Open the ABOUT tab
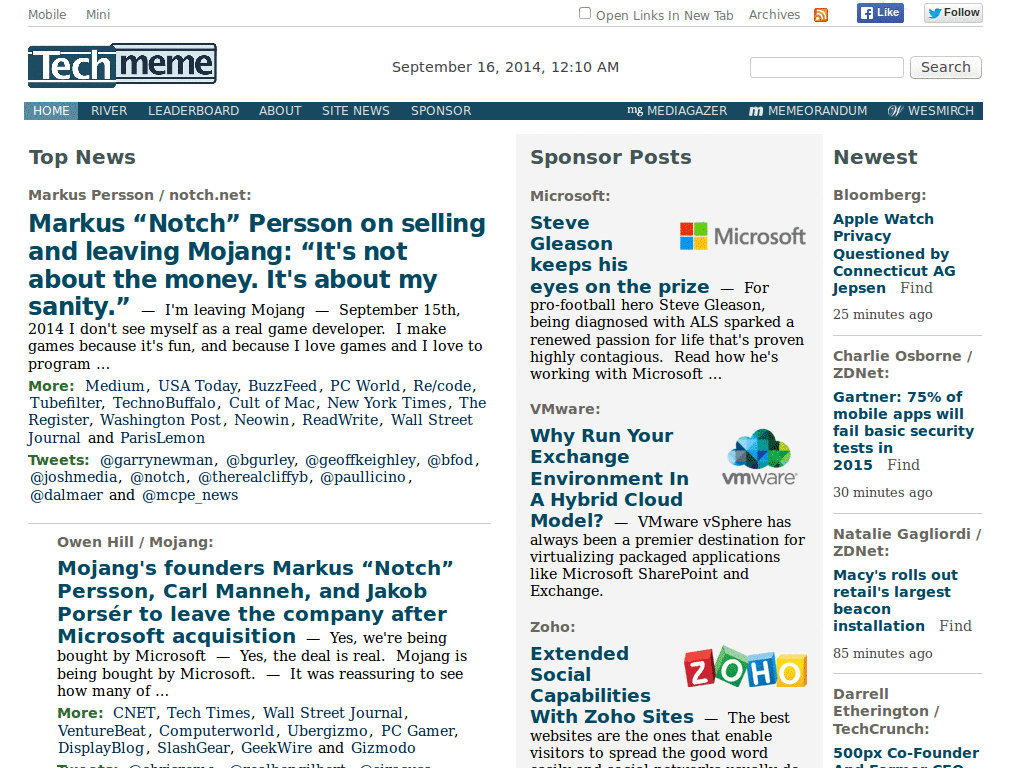The width and height of the screenshot is (1024, 768). [x=280, y=110]
